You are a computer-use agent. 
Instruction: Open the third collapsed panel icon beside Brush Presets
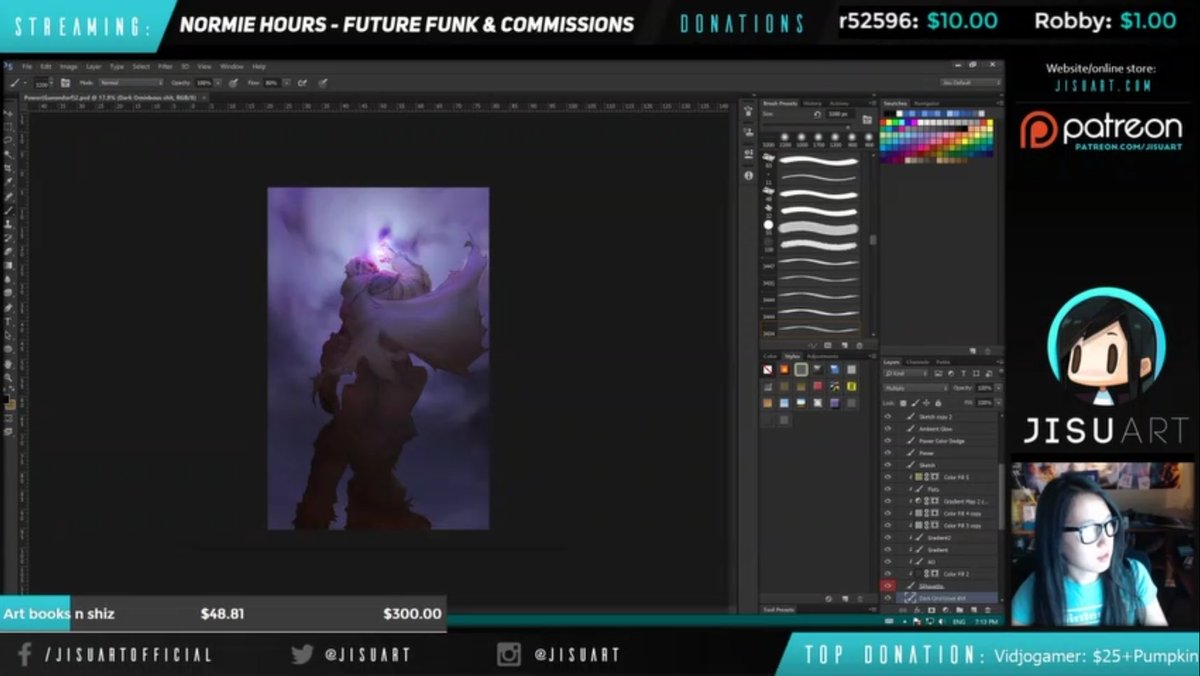(x=748, y=154)
